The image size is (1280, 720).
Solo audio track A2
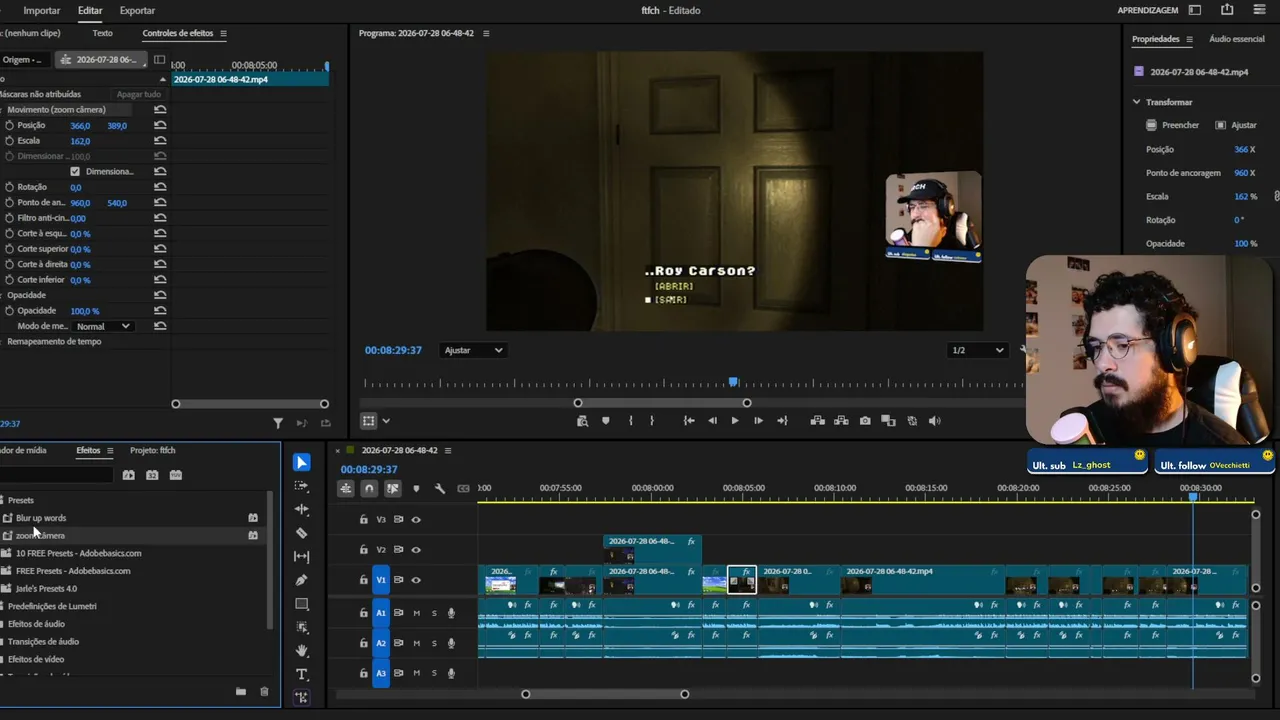[434, 643]
